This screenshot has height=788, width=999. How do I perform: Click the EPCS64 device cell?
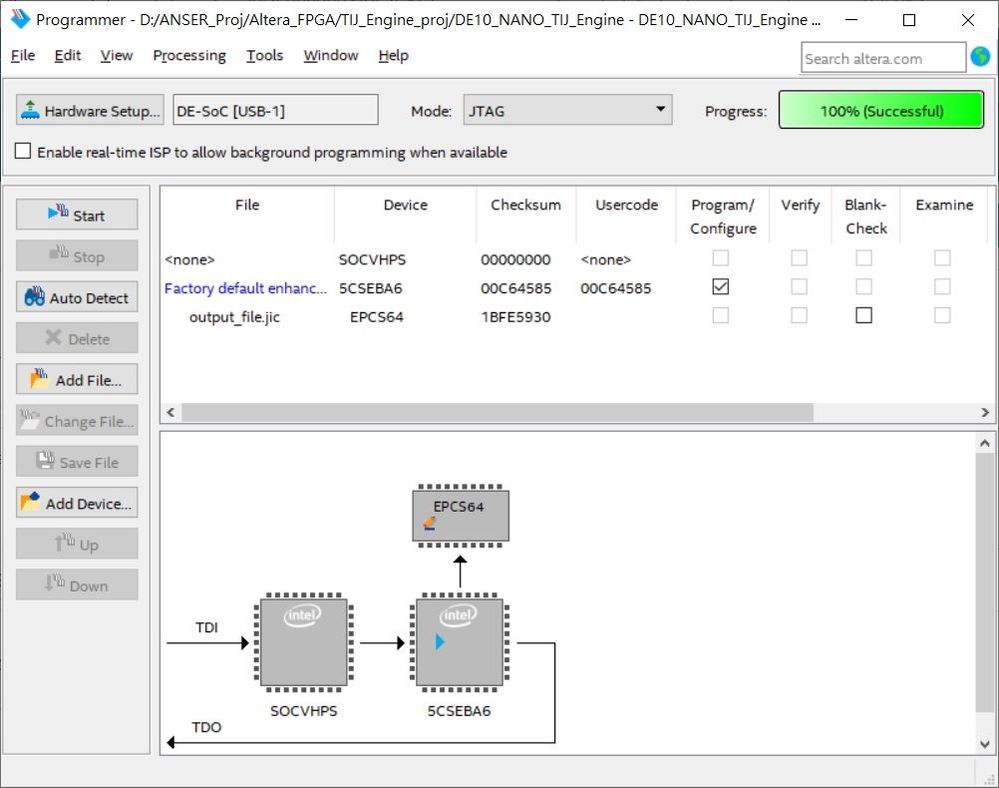[377, 317]
